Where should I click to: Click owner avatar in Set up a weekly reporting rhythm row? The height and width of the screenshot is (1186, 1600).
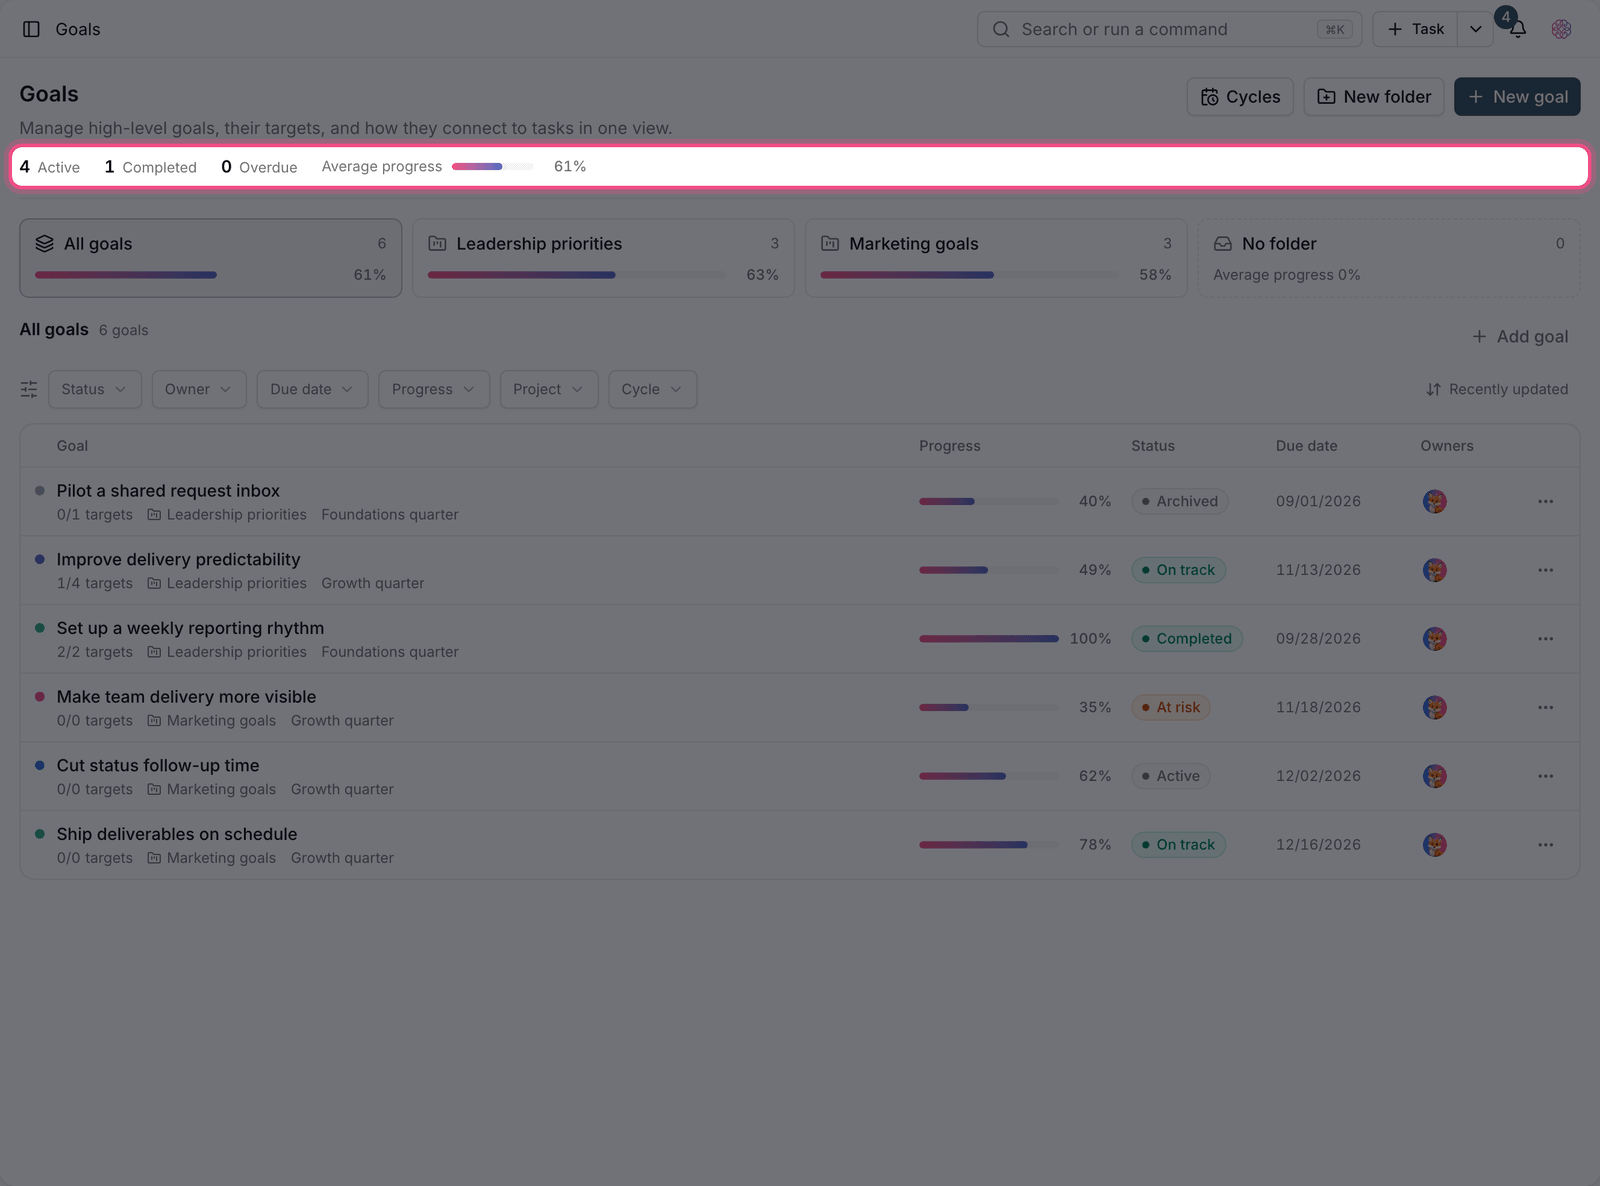[x=1435, y=639]
